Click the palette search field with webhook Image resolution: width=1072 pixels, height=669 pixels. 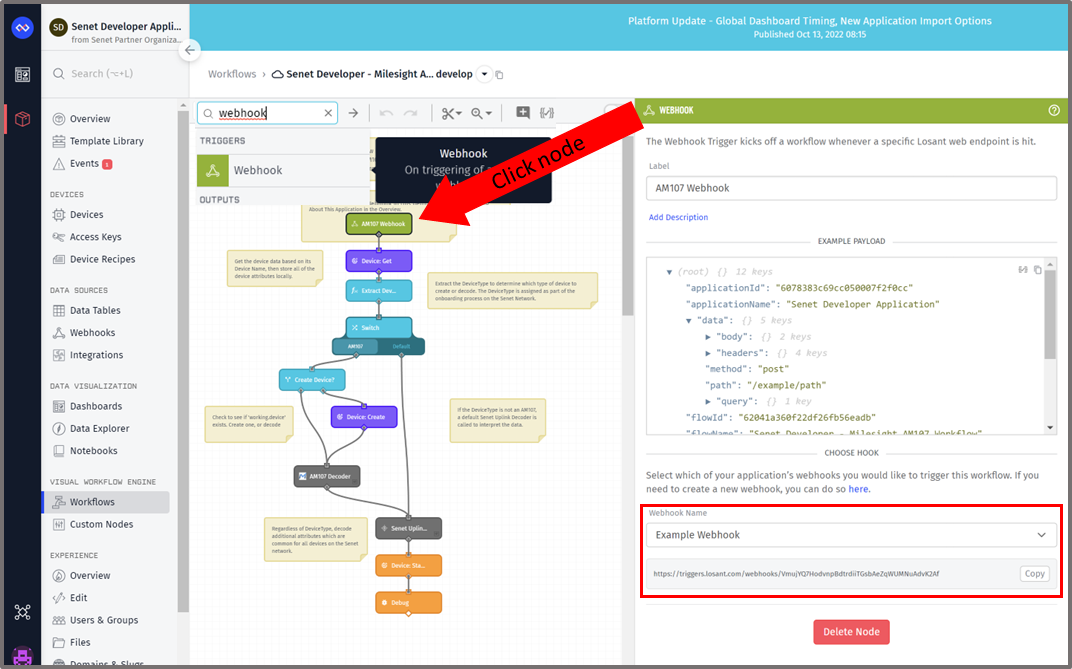pos(267,113)
